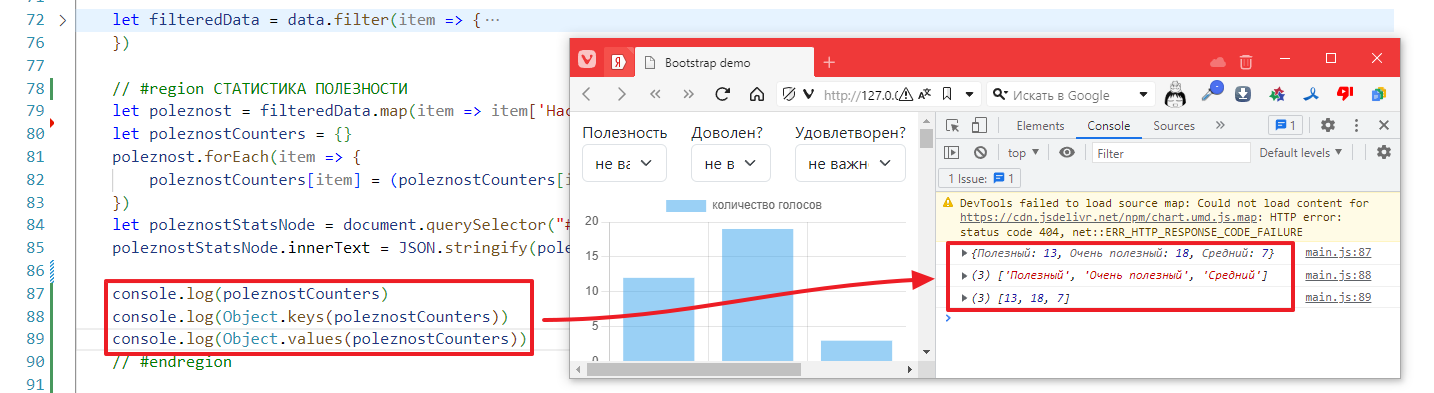Click the 1 Issue button
The width and height of the screenshot is (1434, 393).
(980, 178)
